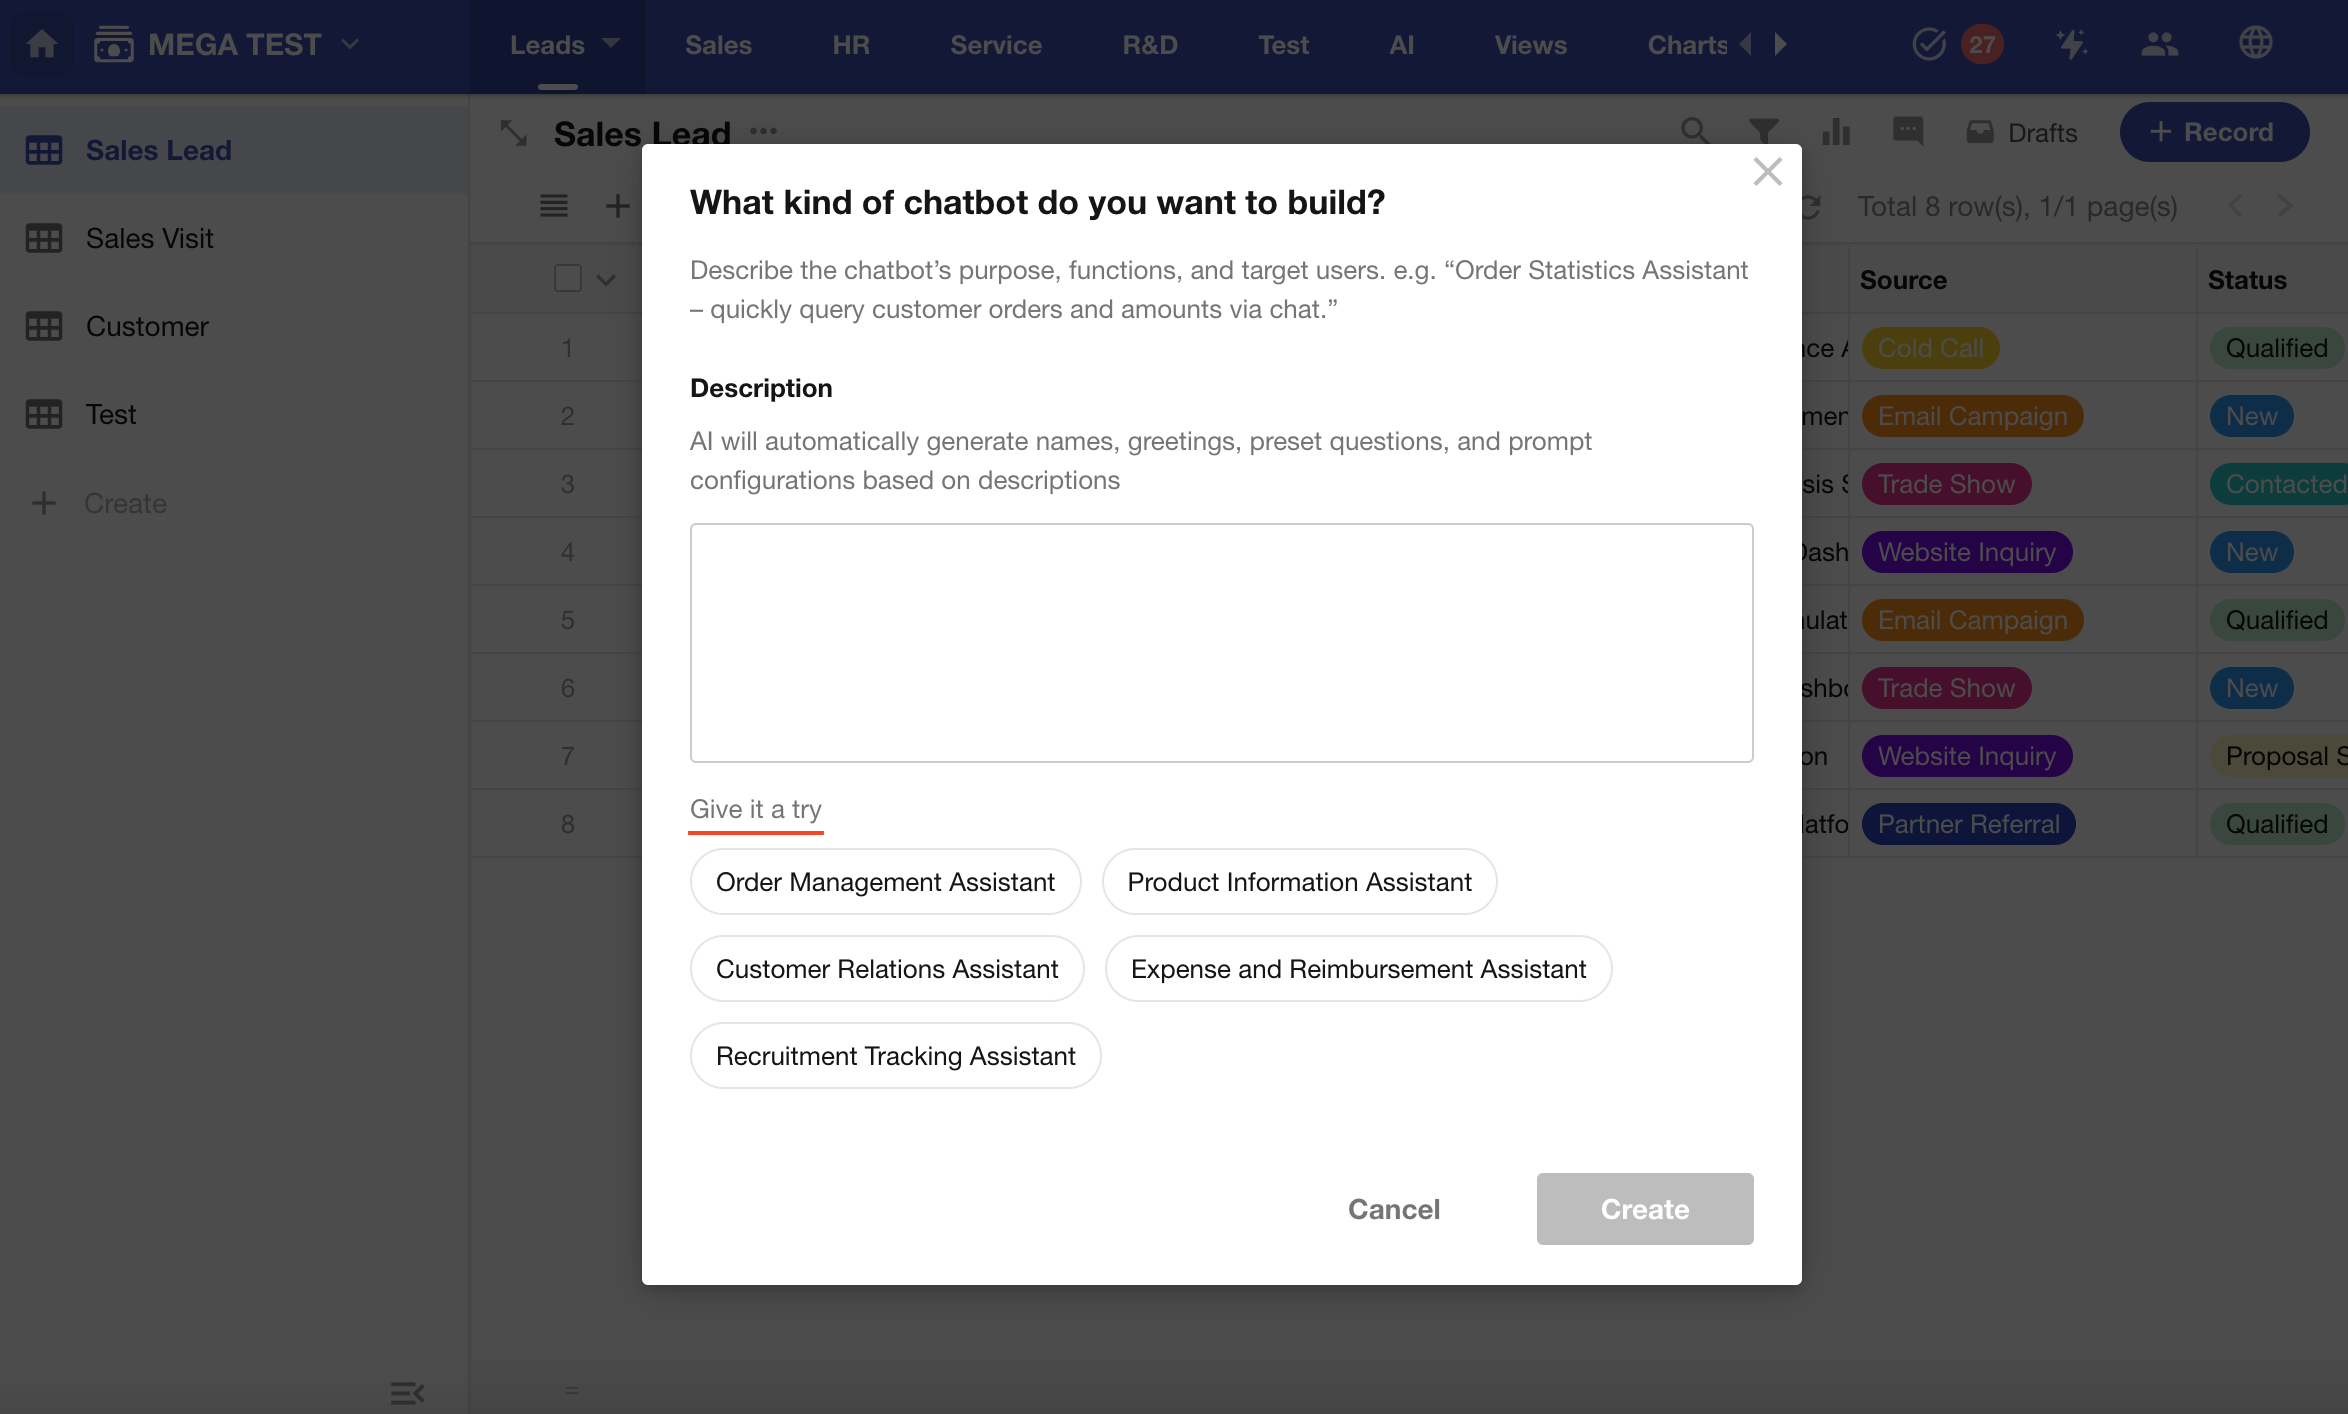Click the Cancel button in dialog
This screenshot has height=1414, width=2348.
pos(1393,1209)
